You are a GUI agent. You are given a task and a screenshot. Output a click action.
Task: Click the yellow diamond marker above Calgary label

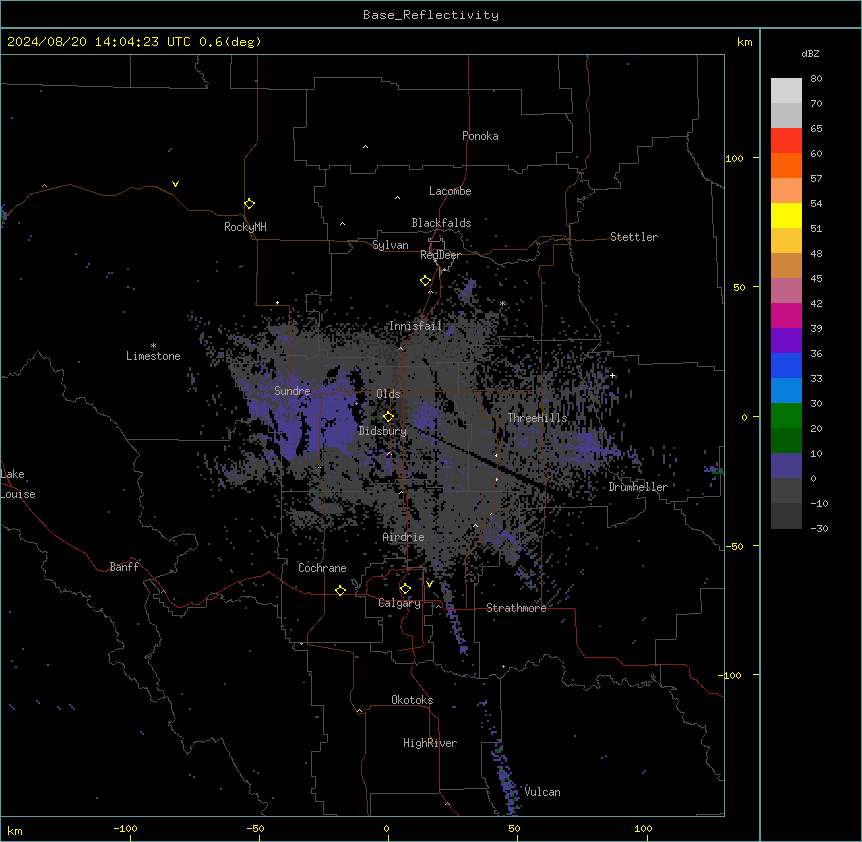[405, 589]
